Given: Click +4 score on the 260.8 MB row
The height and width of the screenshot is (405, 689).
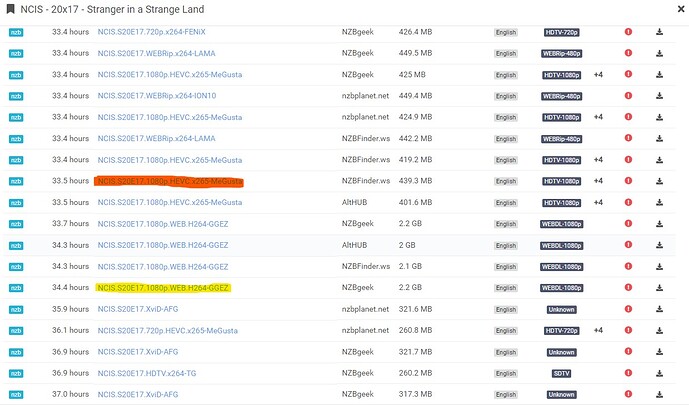Looking at the screenshot, I should (x=598, y=330).
